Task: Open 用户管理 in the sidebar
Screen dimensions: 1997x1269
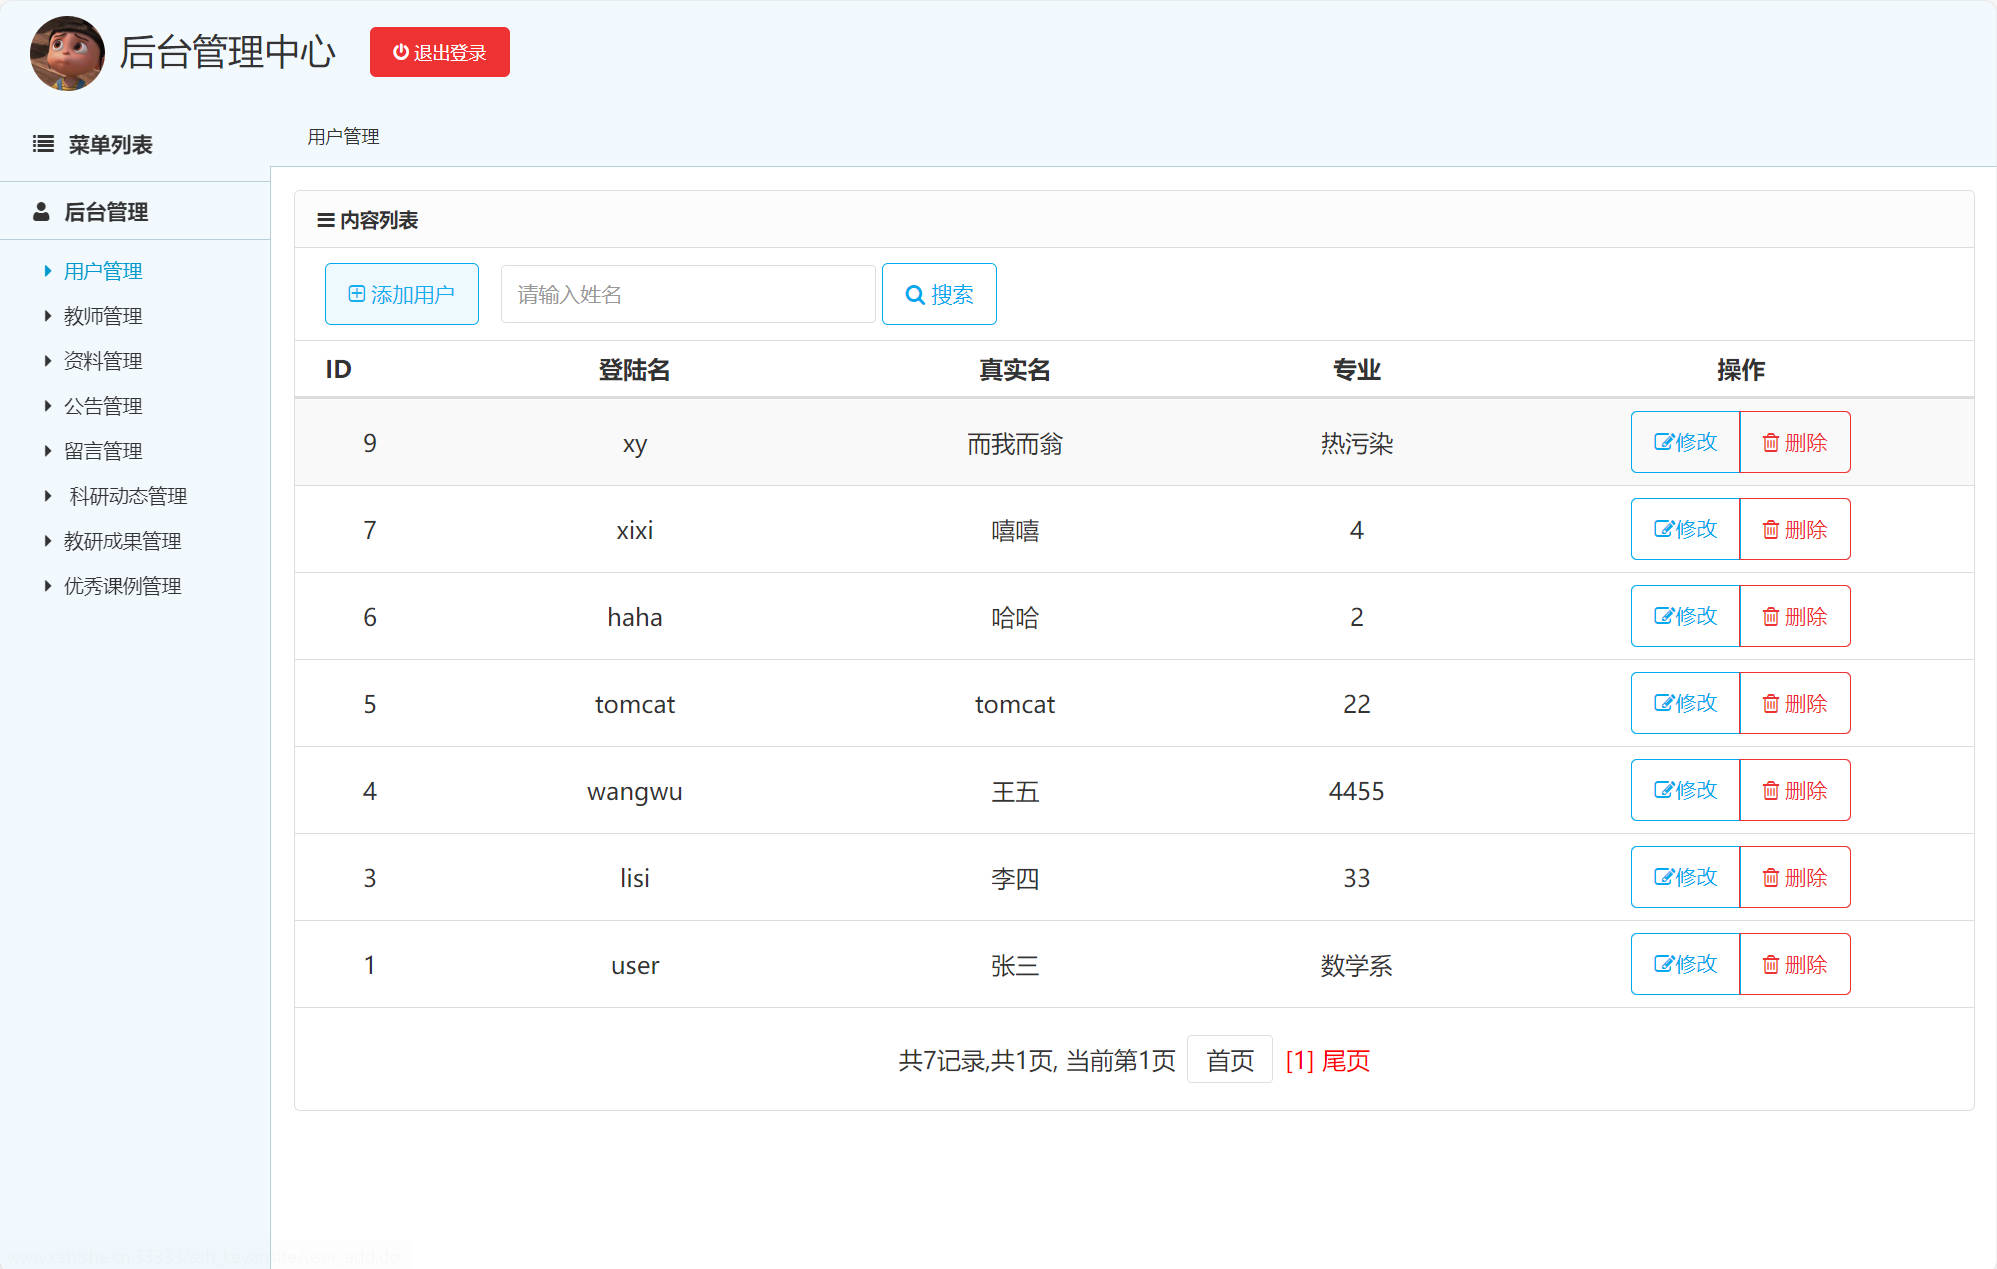Action: coord(103,271)
